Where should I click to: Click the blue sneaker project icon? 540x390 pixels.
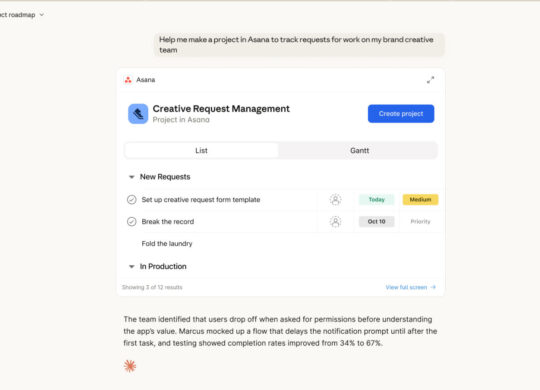tap(138, 114)
